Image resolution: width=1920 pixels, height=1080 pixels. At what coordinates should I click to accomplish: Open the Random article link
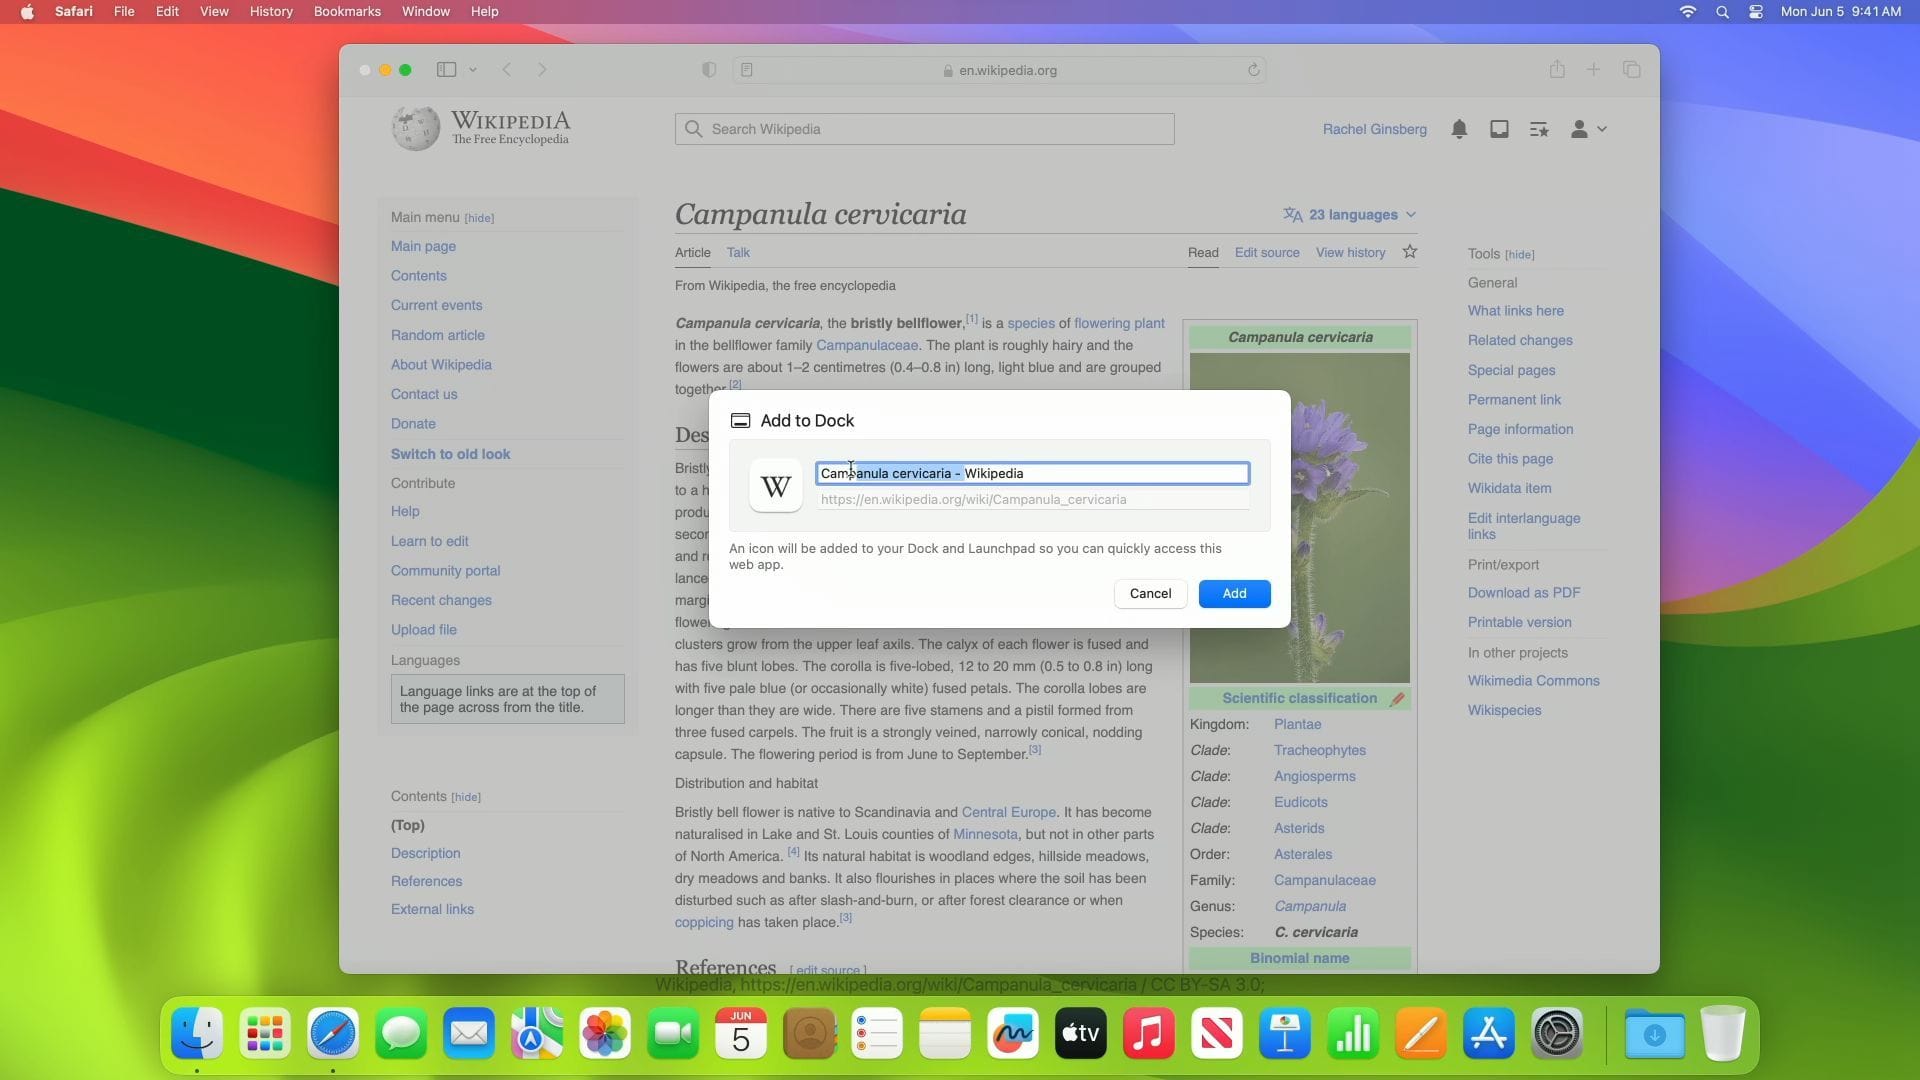tap(437, 335)
